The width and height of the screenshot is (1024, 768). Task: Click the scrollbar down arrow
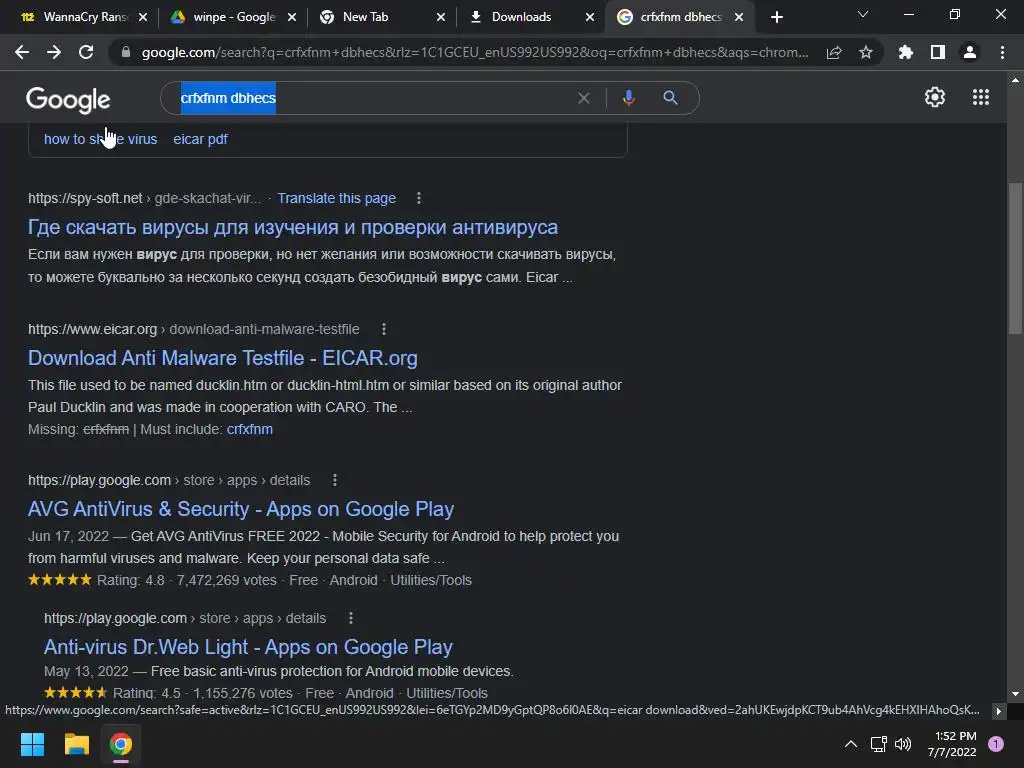1015,694
